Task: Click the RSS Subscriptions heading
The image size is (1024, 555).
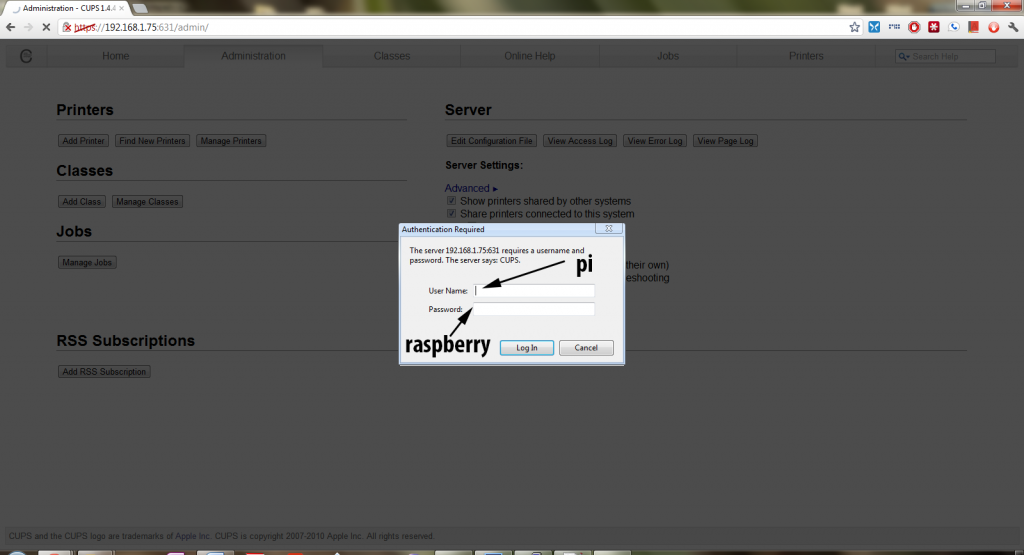Action: [x=125, y=341]
